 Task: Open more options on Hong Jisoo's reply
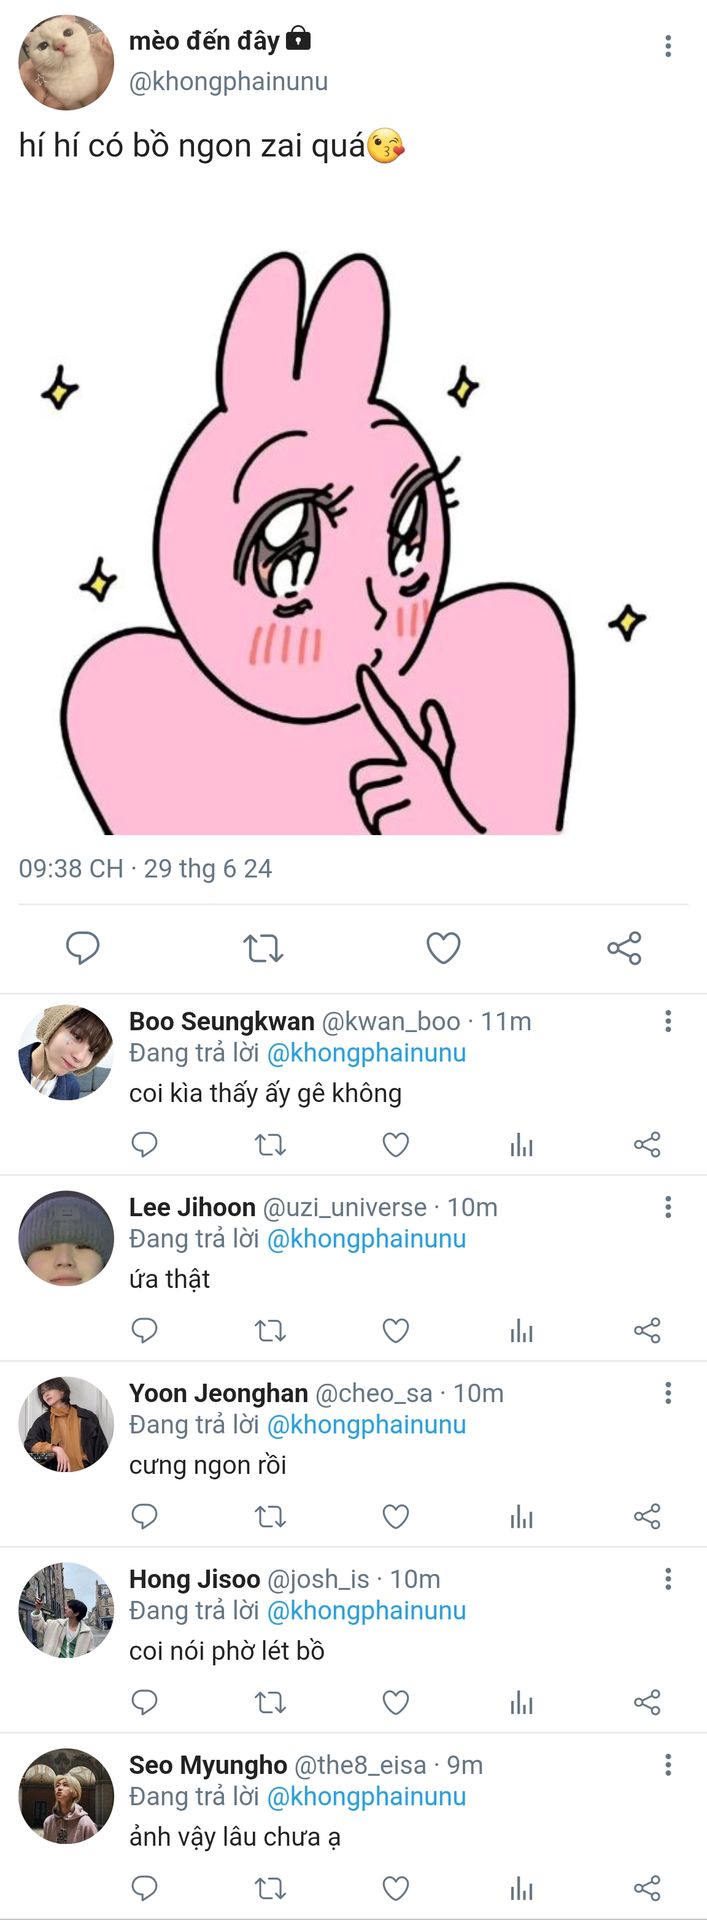pyautogui.click(x=668, y=1579)
